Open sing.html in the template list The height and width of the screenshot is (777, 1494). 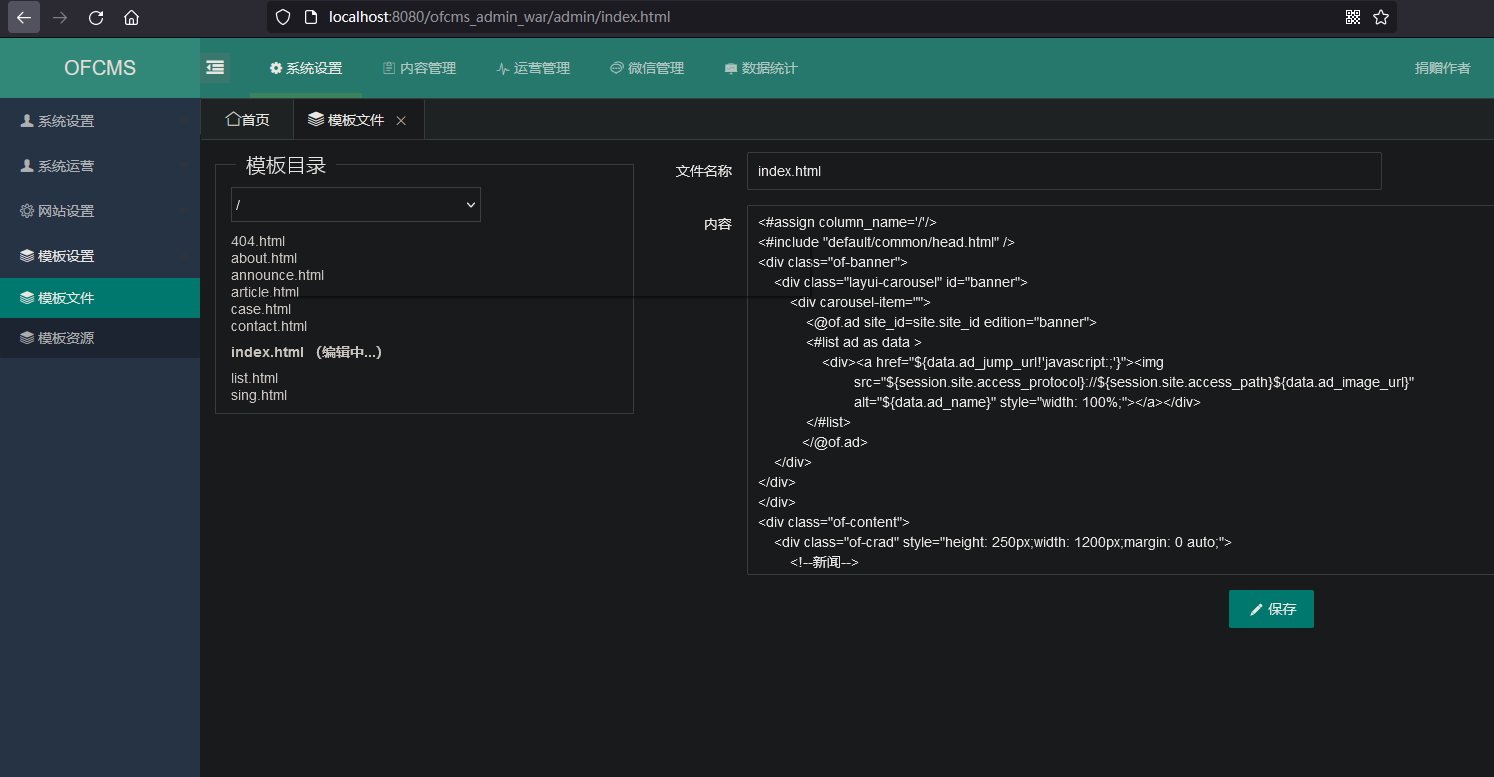[259, 395]
